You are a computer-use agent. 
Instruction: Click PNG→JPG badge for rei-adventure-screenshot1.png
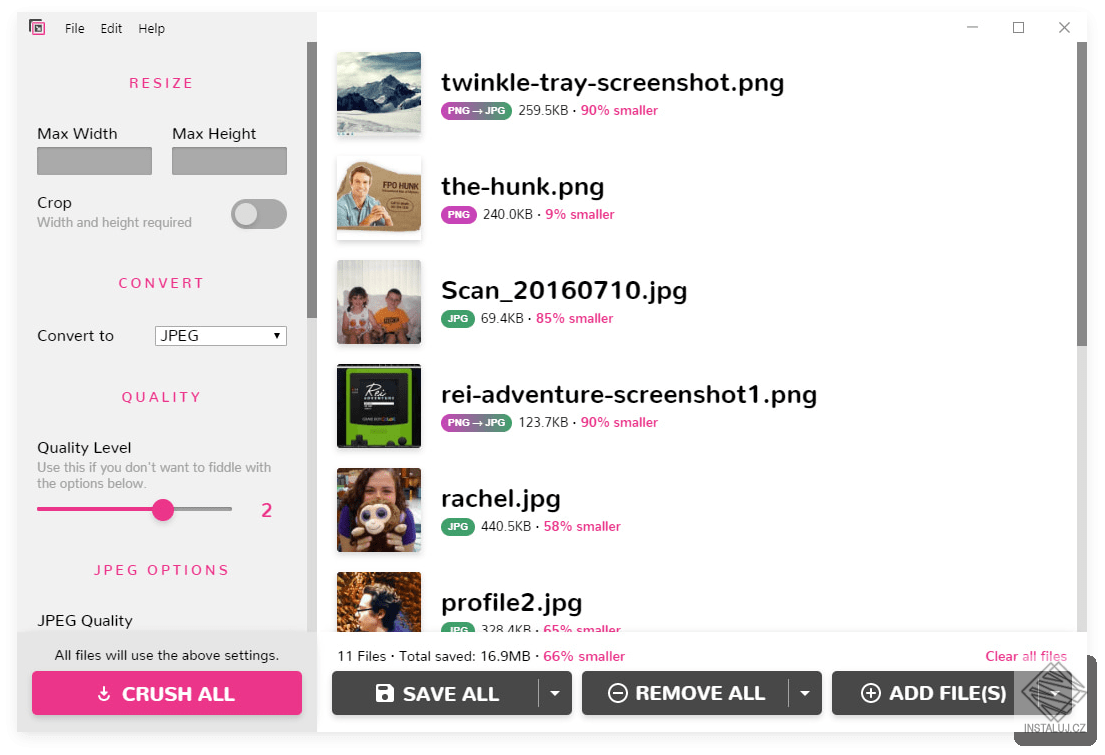click(476, 423)
